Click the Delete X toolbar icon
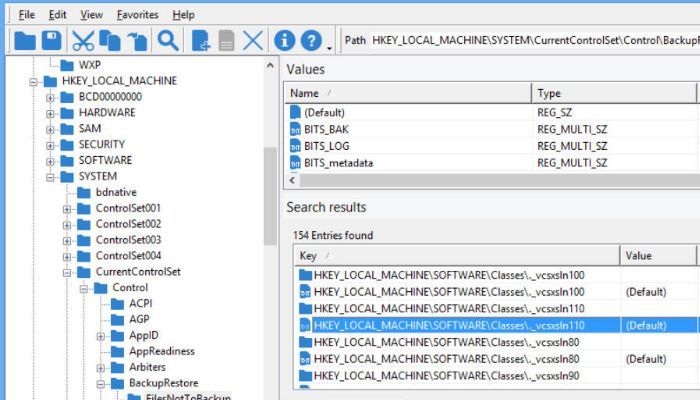Image resolution: width=700 pixels, height=400 pixels. (x=253, y=41)
